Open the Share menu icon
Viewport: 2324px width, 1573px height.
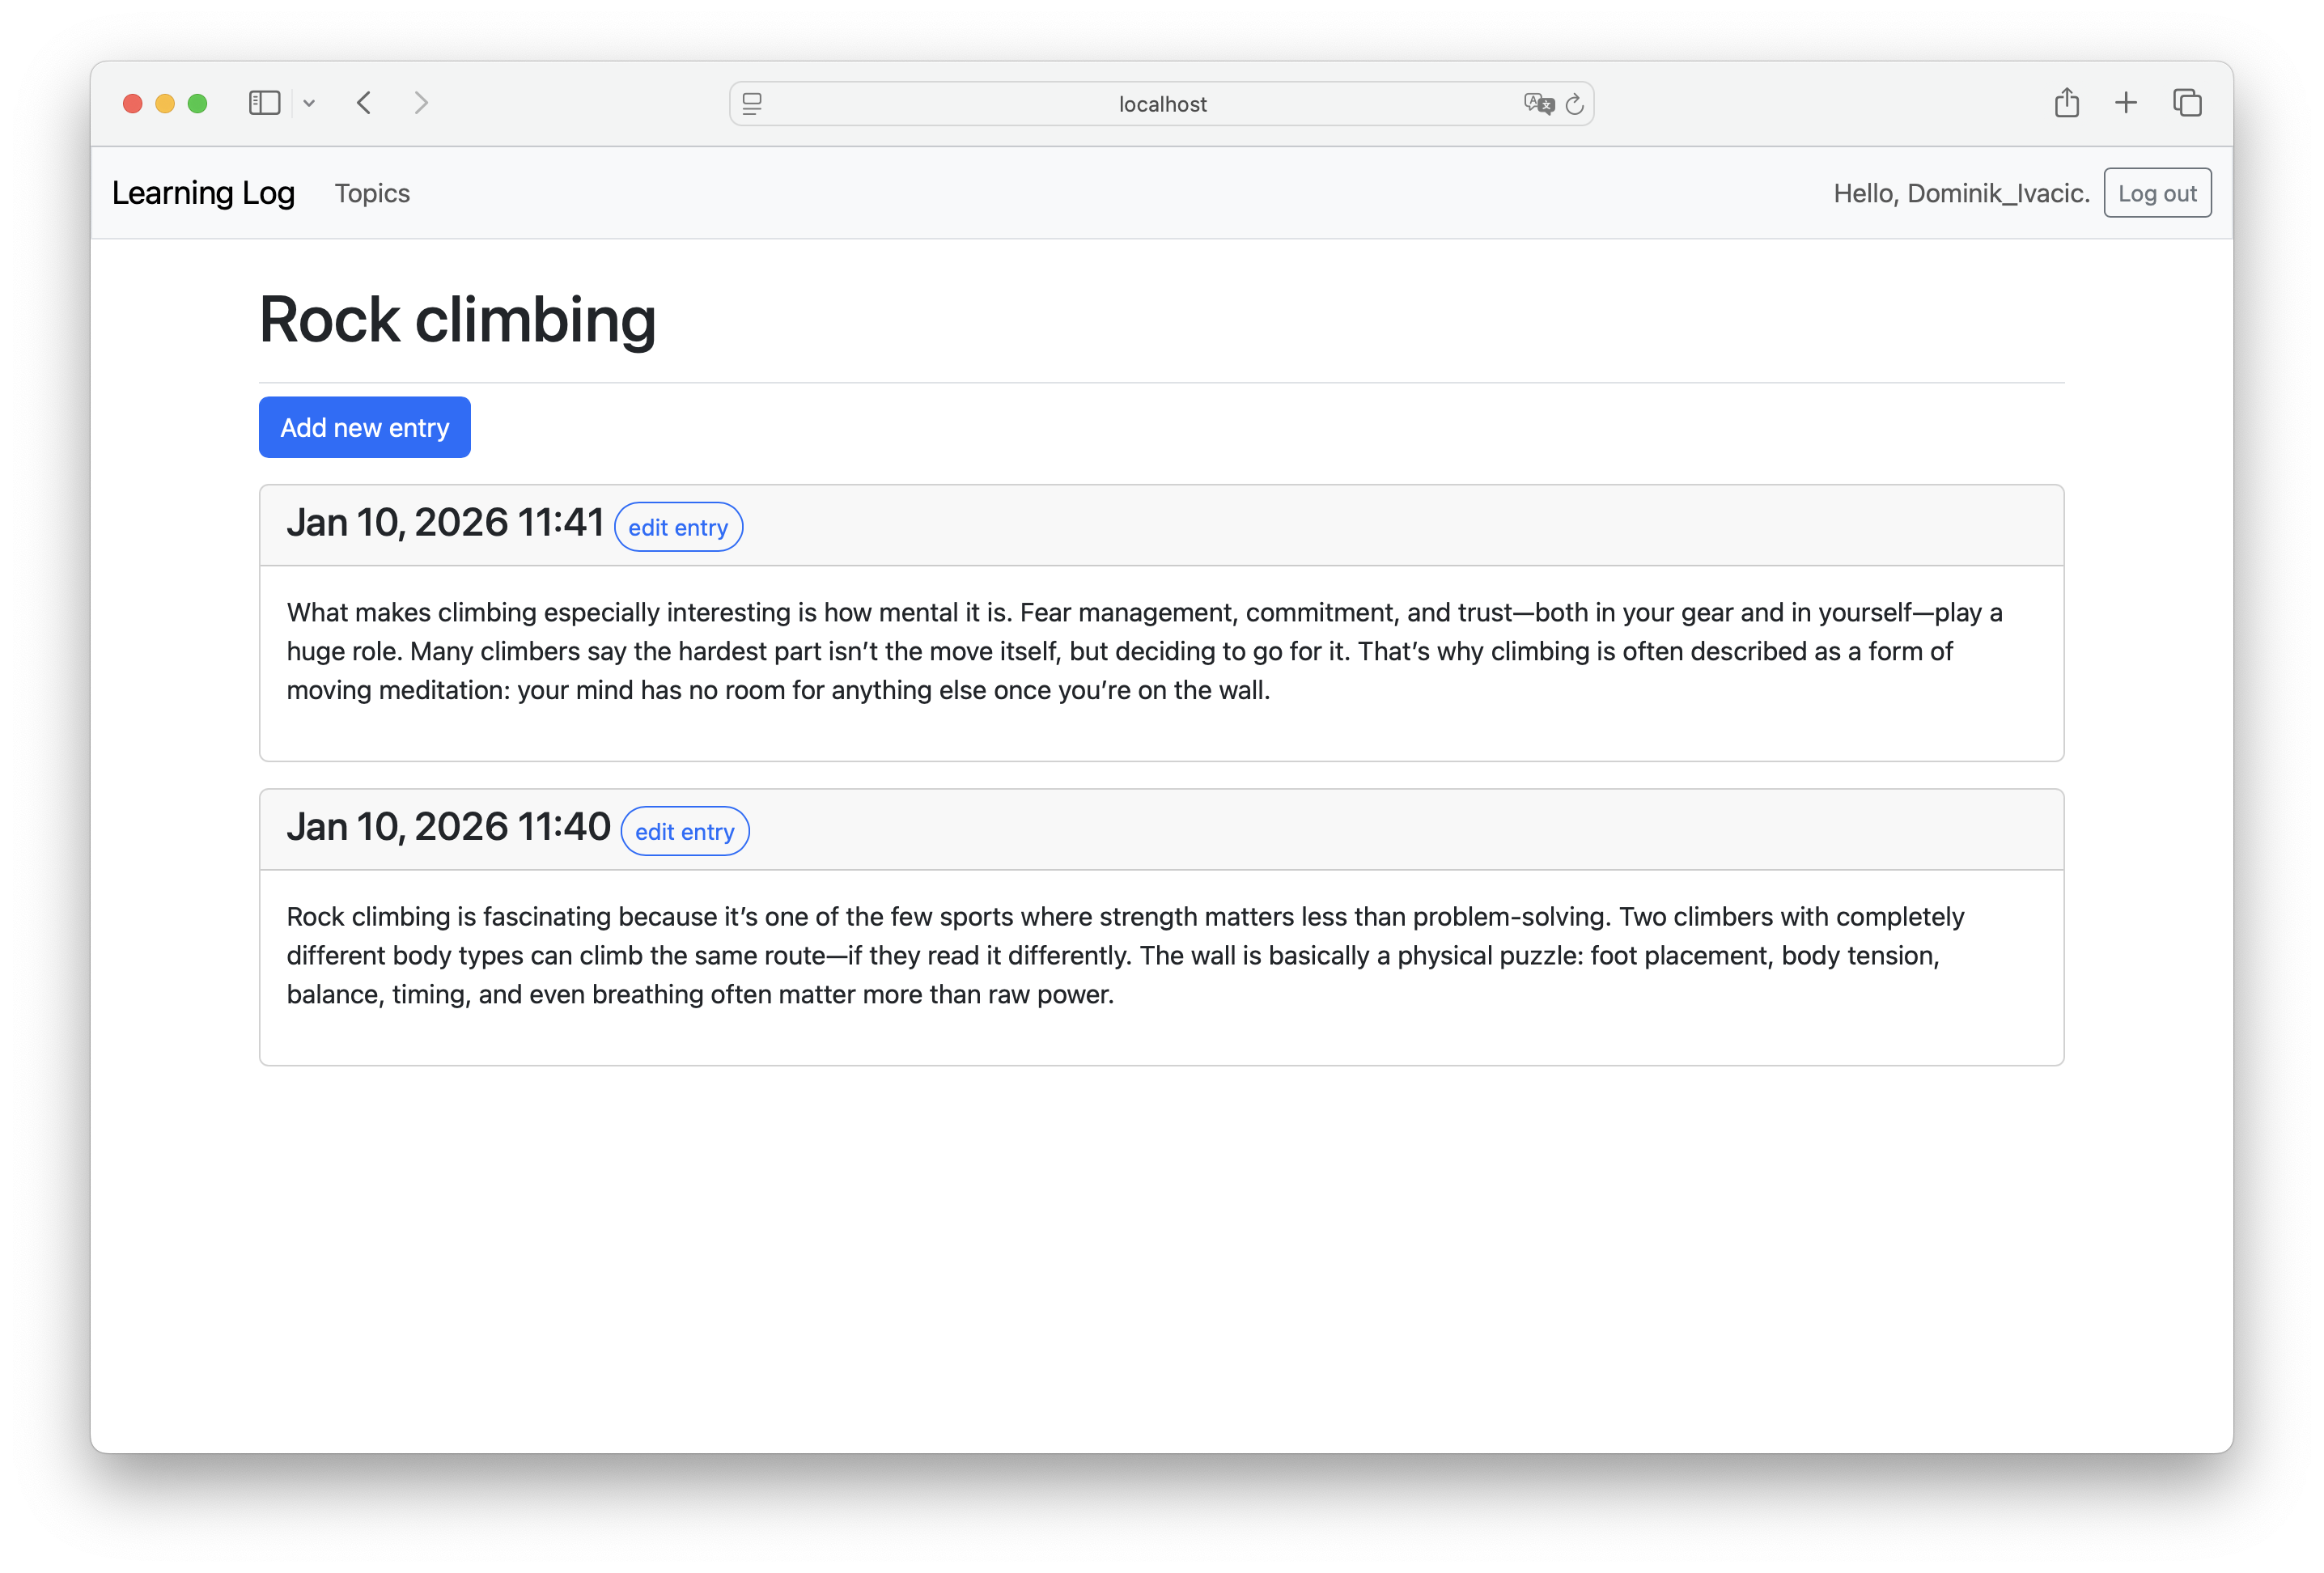coord(2067,102)
